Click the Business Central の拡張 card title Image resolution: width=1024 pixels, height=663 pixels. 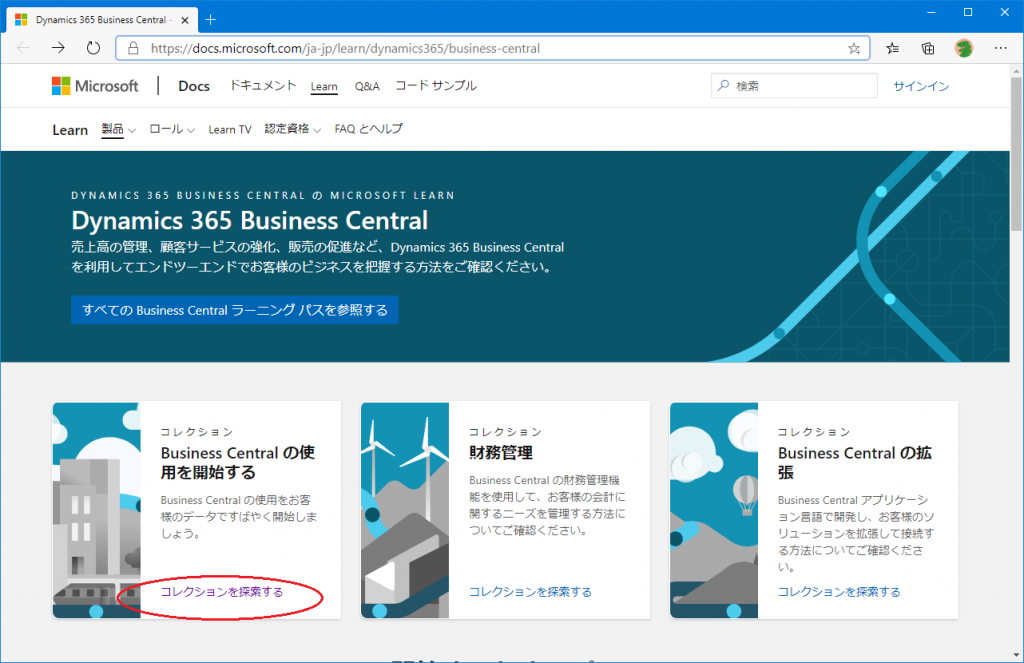click(x=854, y=462)
